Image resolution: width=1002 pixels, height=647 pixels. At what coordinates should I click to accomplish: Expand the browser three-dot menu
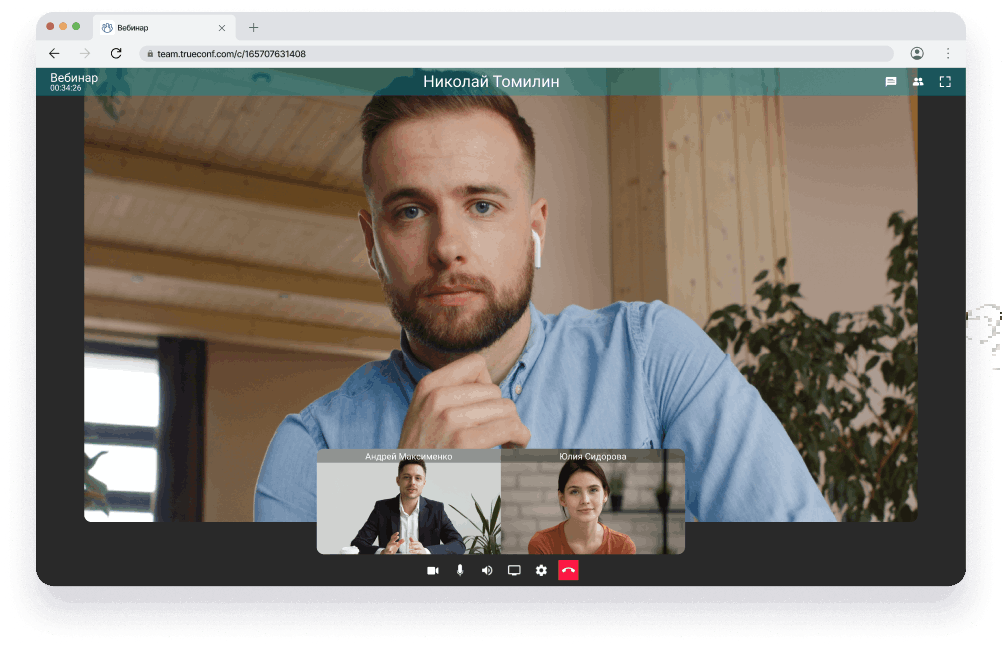[947, 53]
